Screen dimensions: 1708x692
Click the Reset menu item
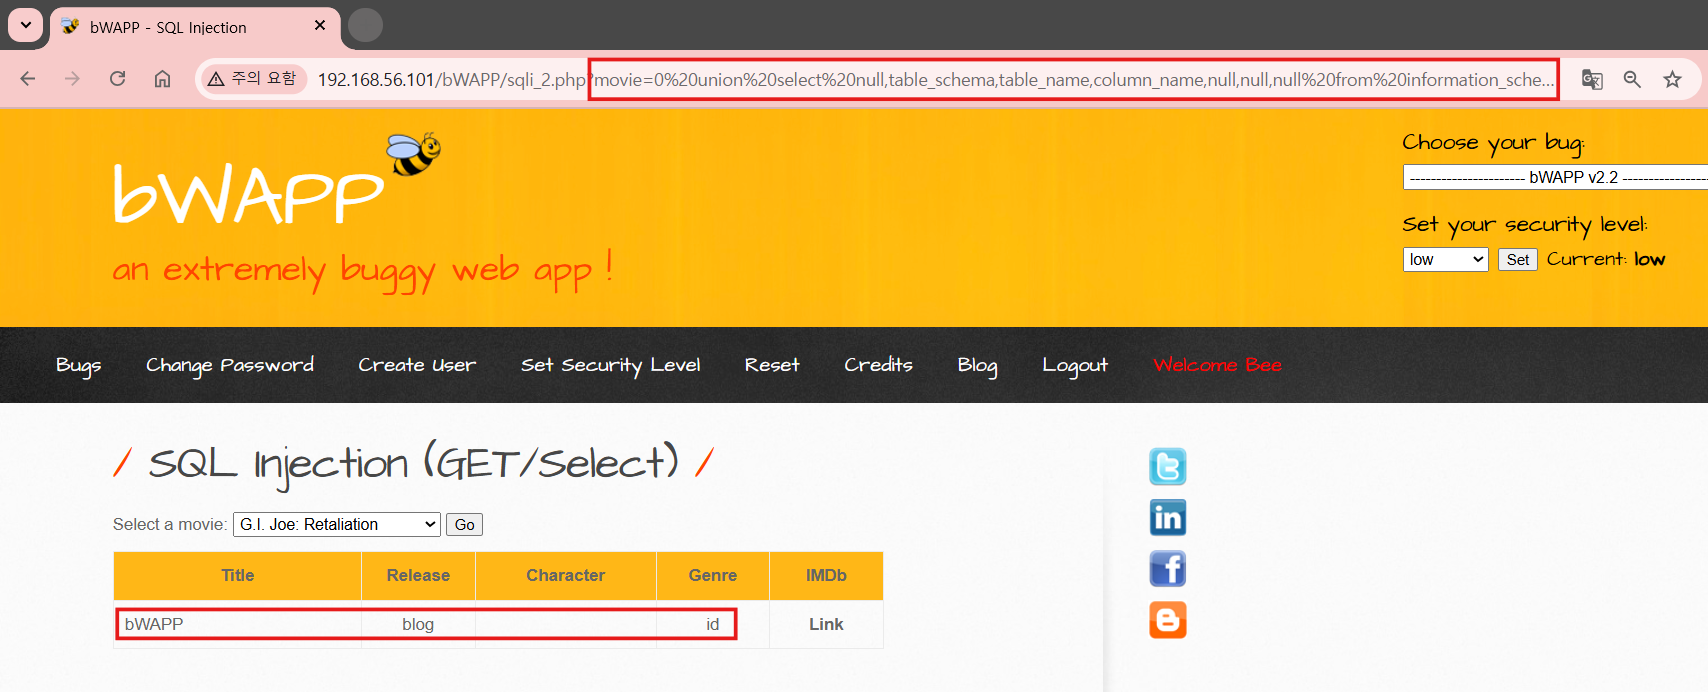click(772, 365)
